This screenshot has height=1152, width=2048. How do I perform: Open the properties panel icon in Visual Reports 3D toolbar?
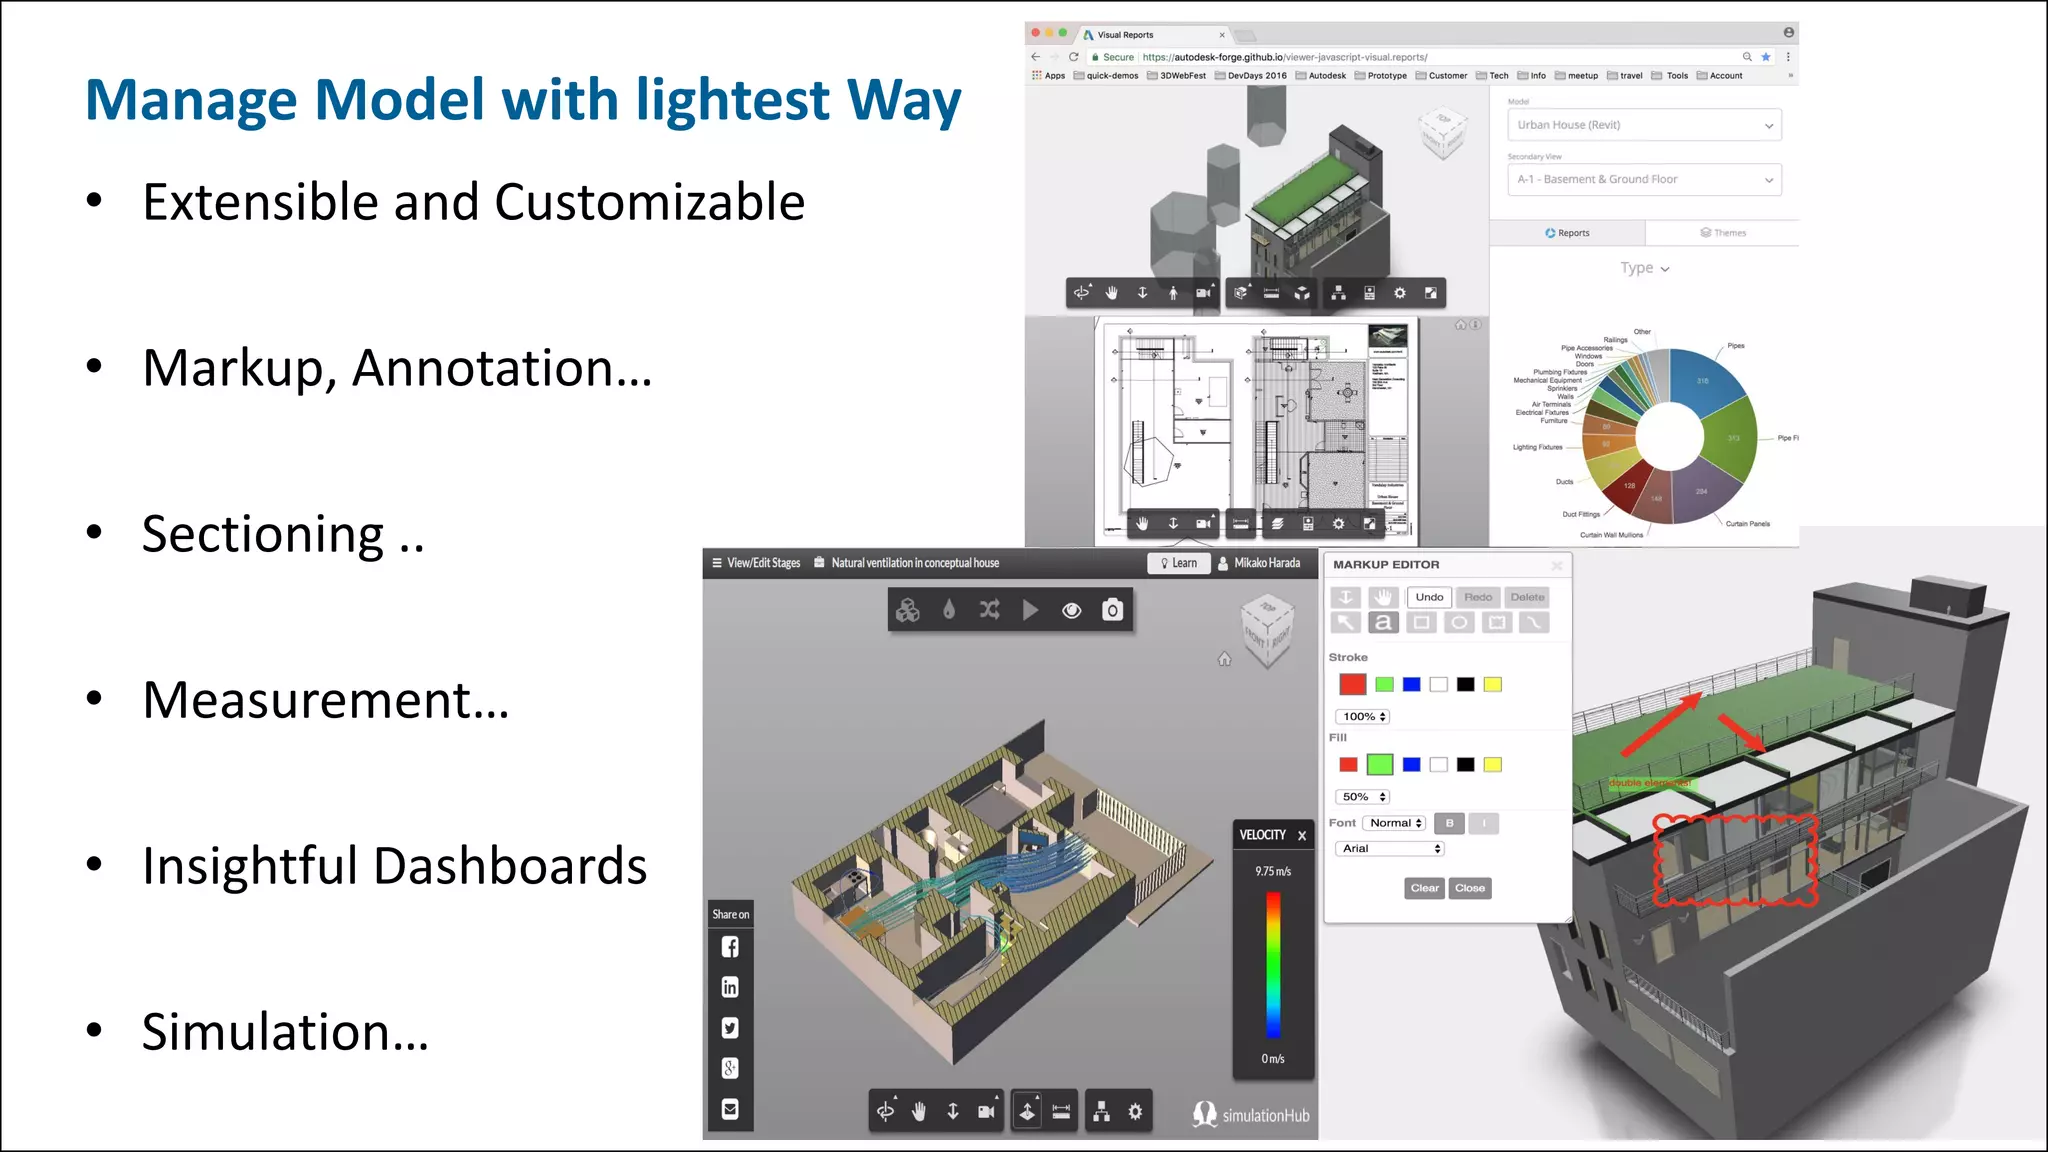[x=1369, y=293]
